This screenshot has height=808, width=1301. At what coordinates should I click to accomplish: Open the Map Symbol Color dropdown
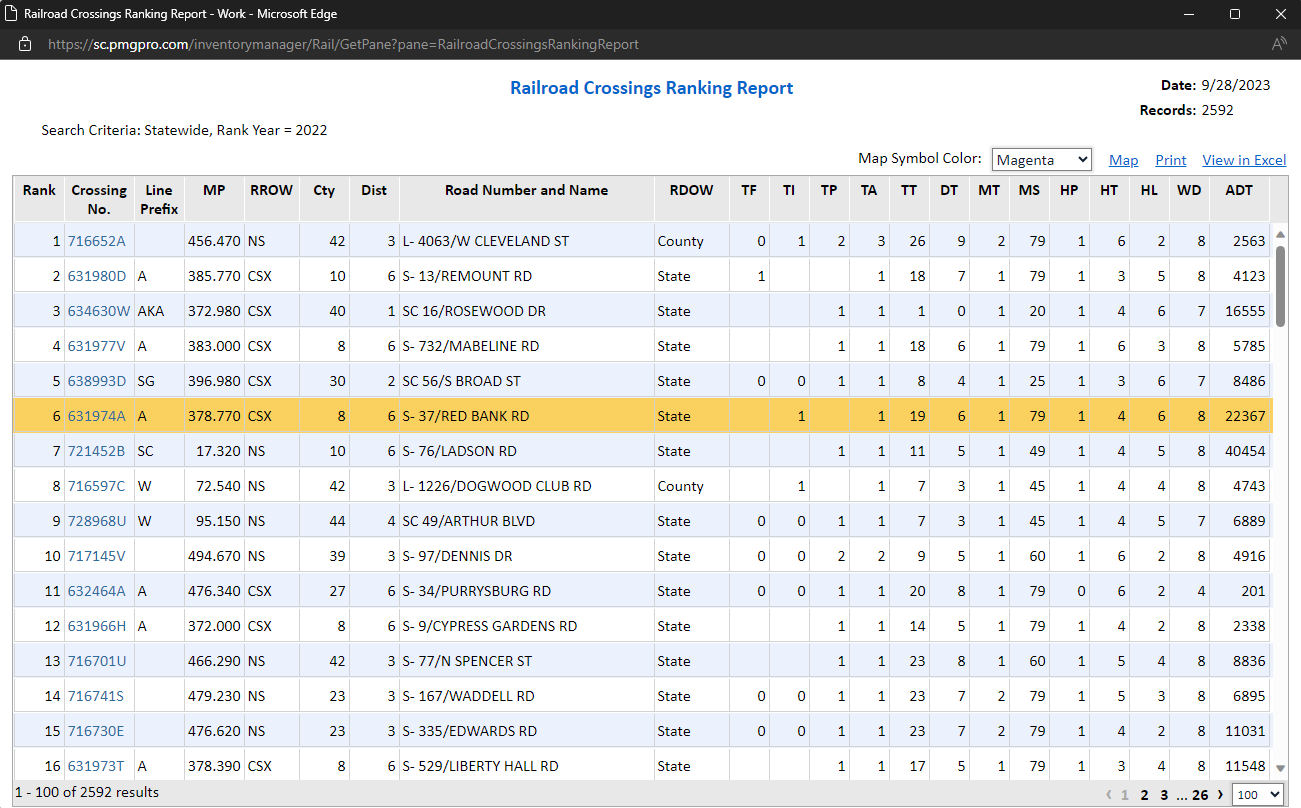[1041, 160]
